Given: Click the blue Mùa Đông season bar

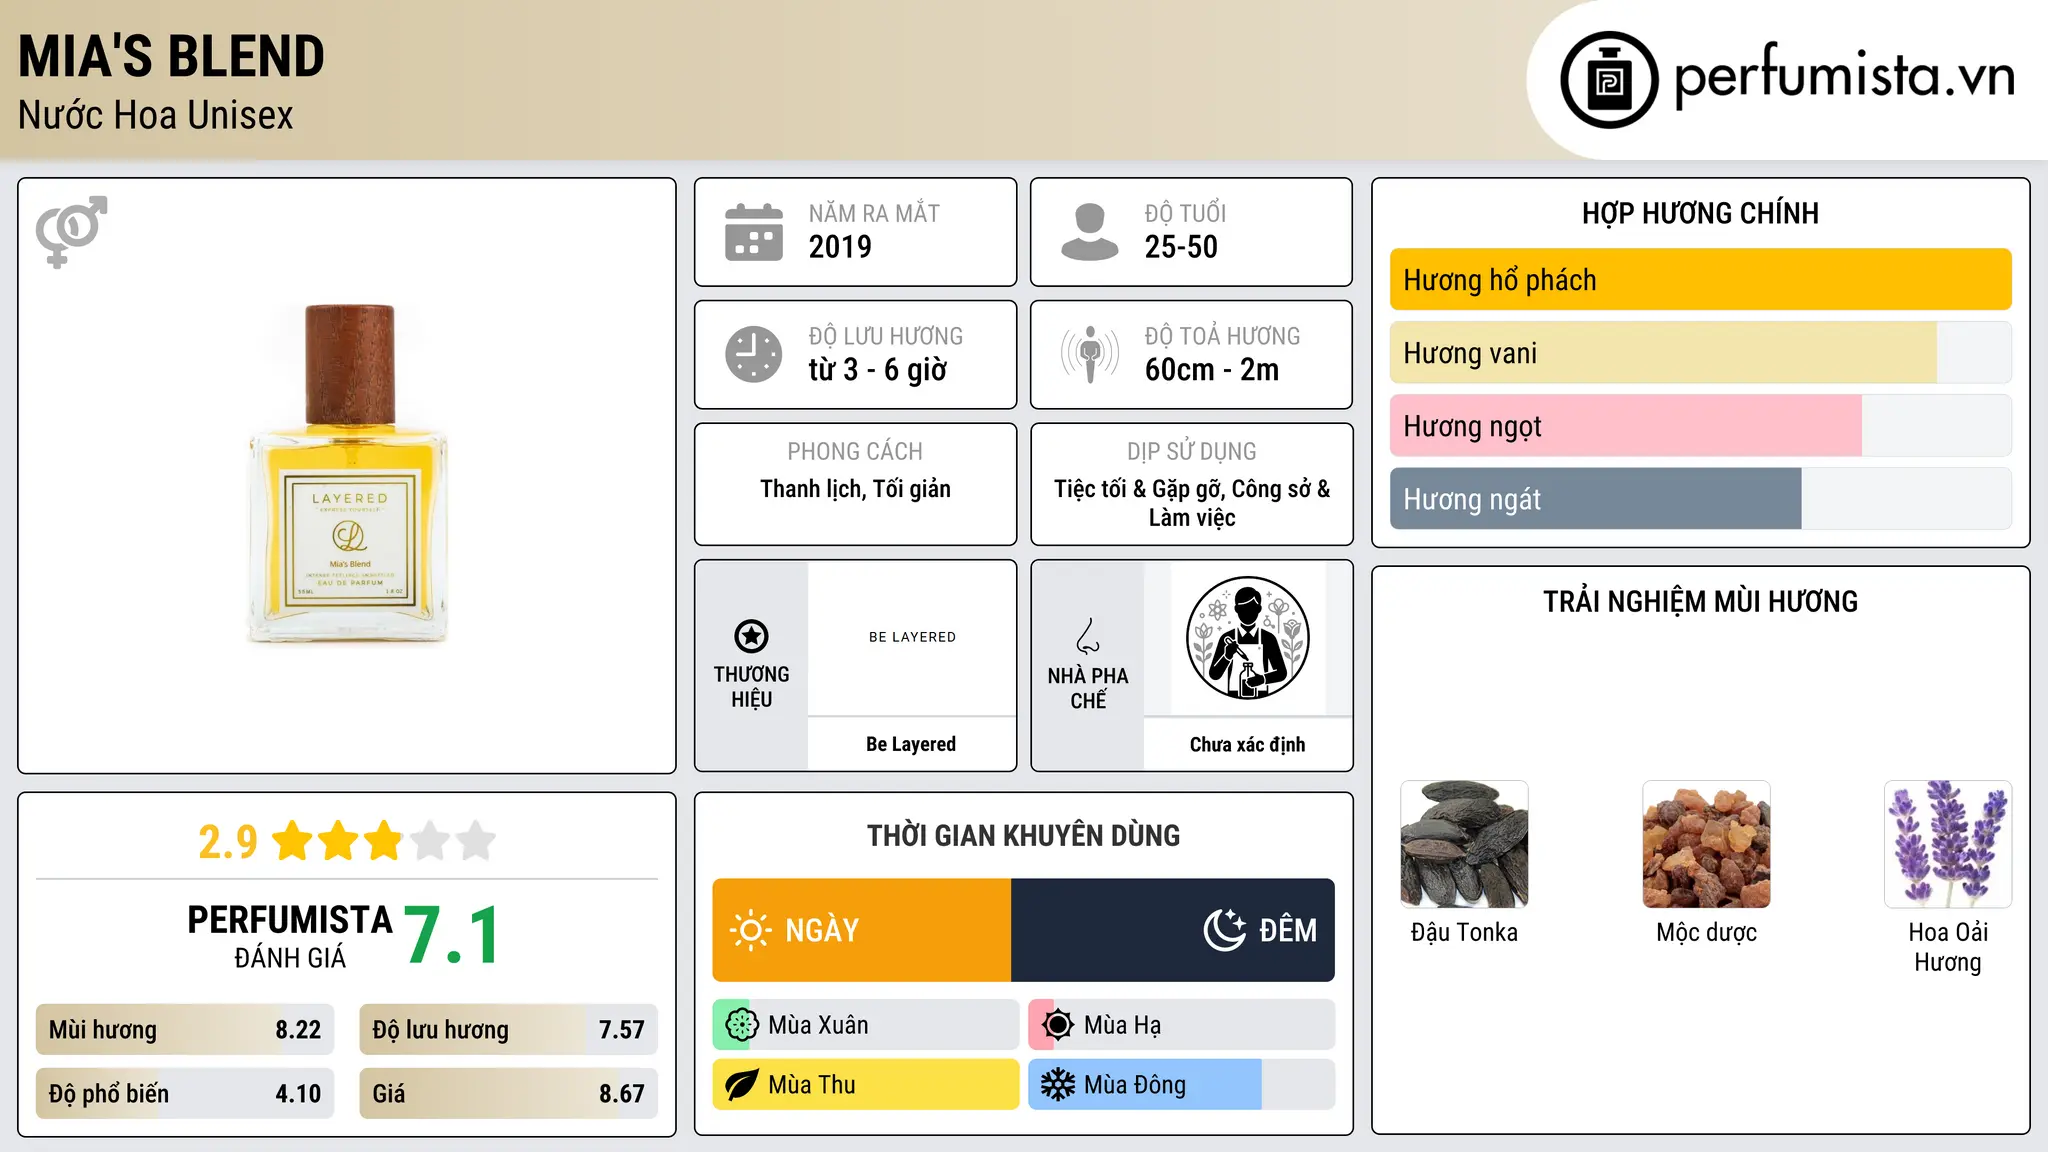Looking at the screenshot, I should click(x=1182, y=1085).
